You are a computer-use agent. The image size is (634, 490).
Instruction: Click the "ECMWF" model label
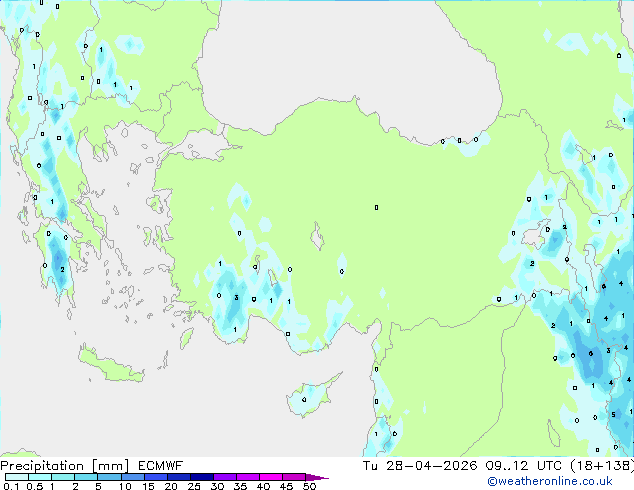coord(161,466)
